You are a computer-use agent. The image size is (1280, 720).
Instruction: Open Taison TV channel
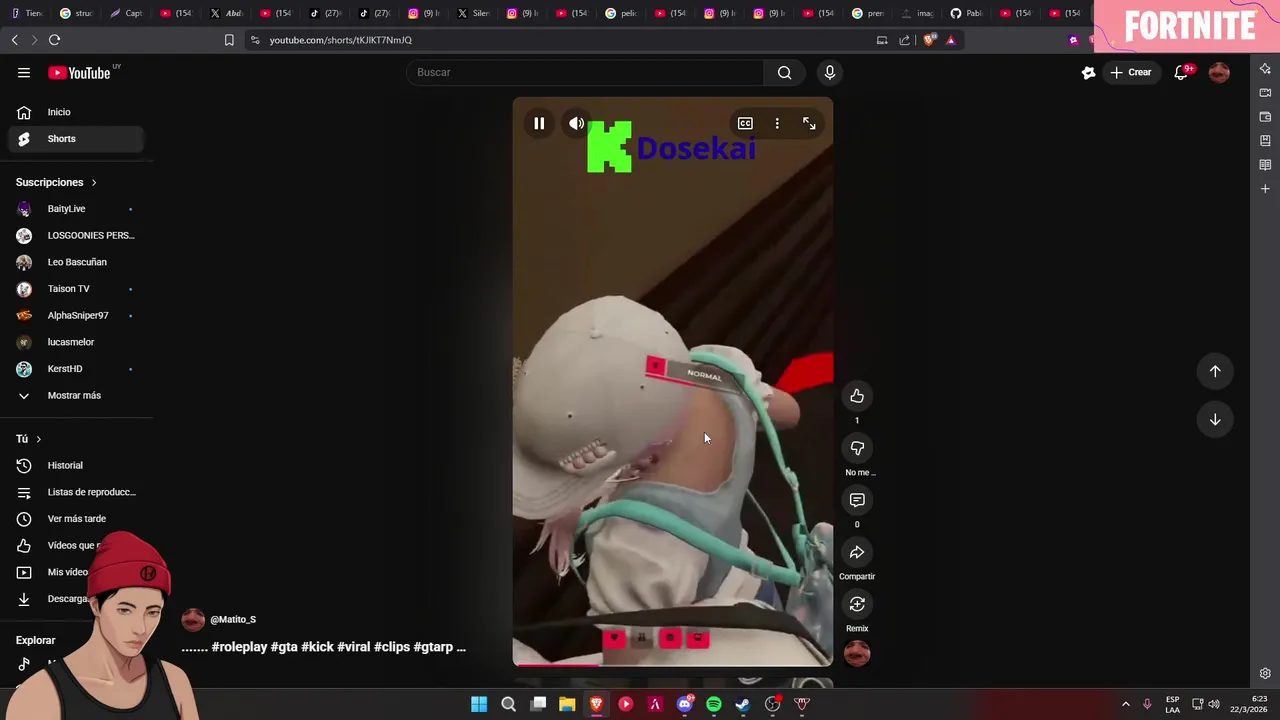[x=76, y=289]
